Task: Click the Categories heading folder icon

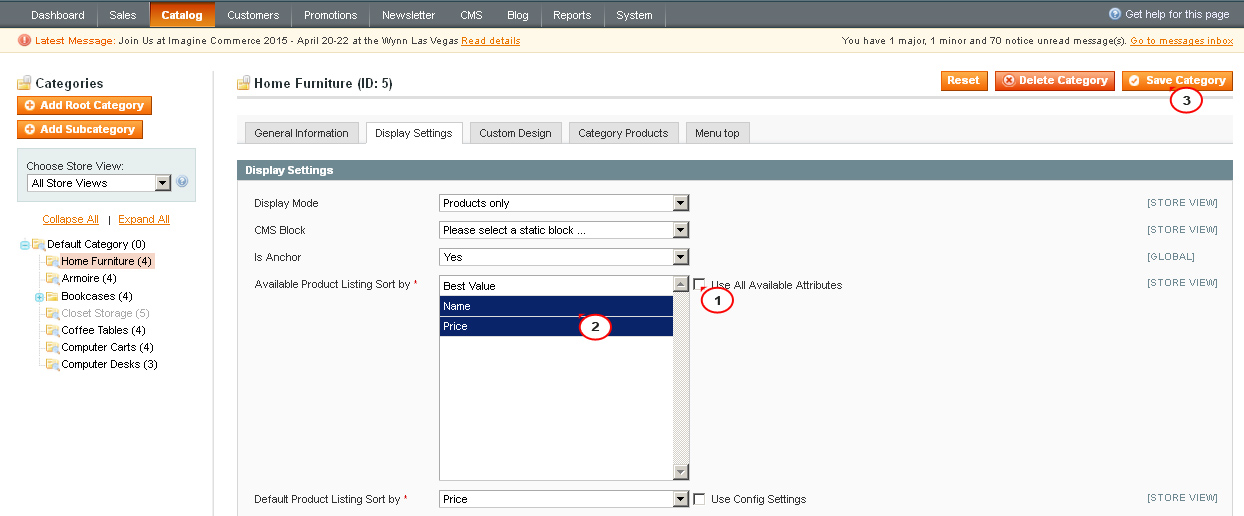Action: (x=24, y=83)
